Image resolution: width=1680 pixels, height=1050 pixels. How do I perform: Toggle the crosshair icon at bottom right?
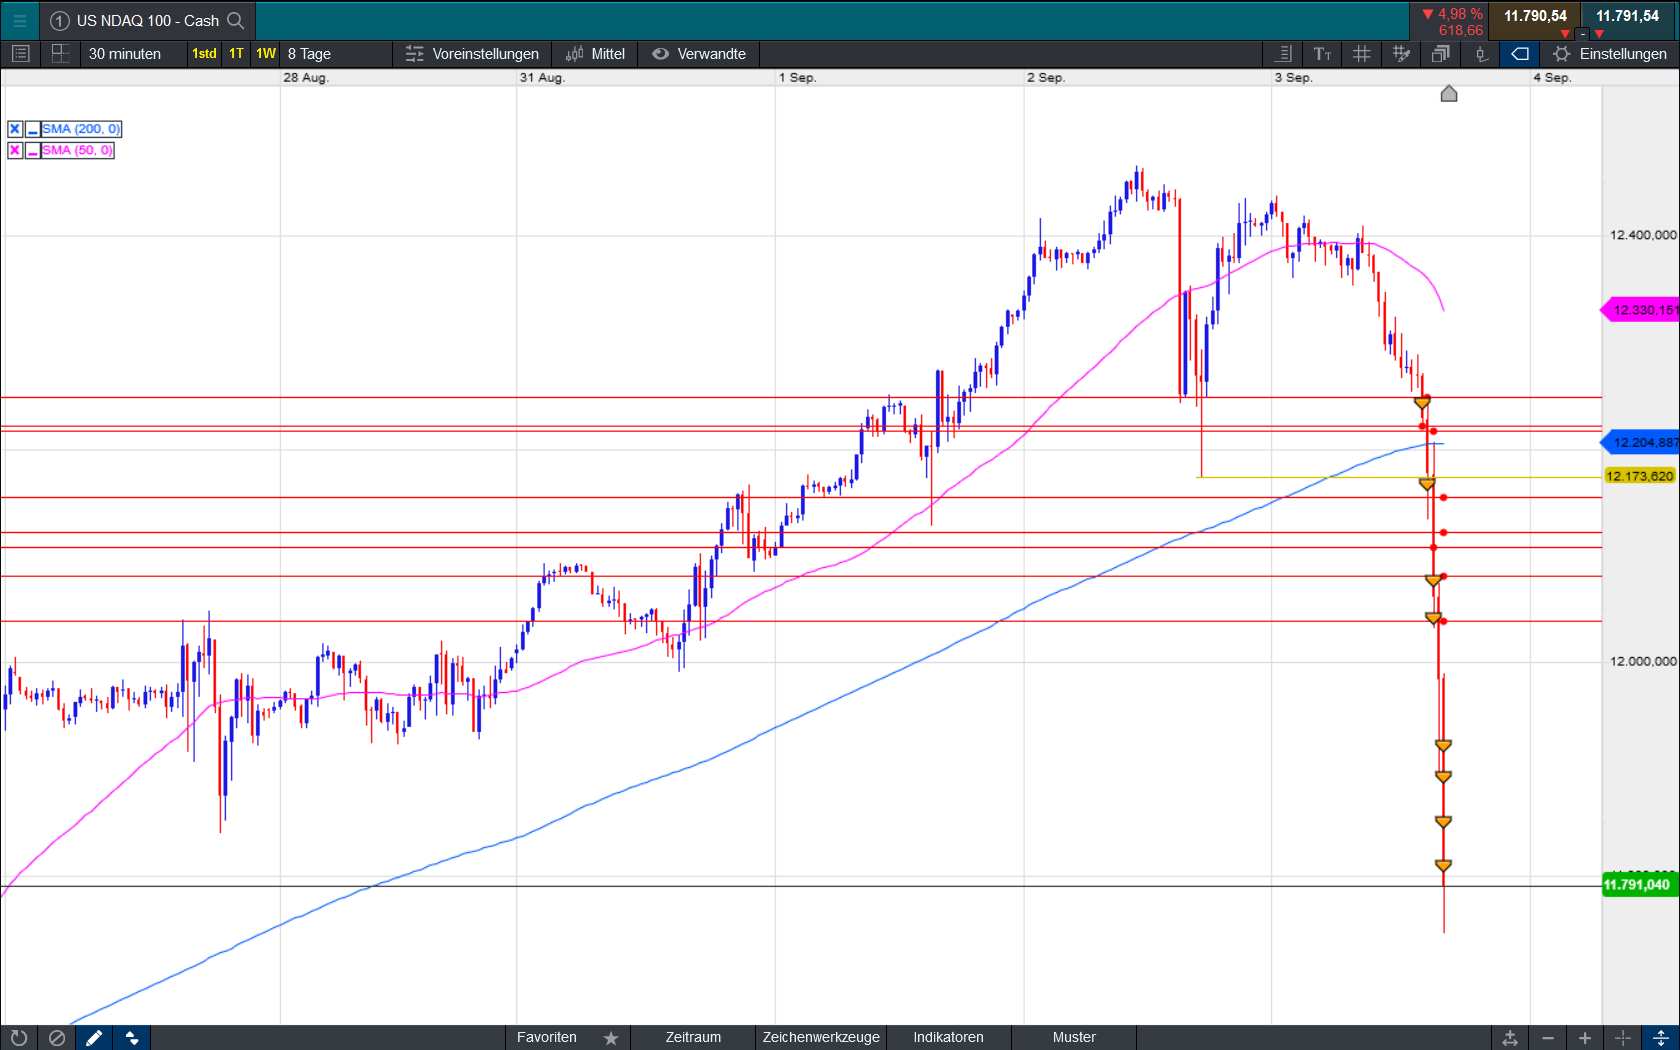pyautogui.click(x=1623, y=1038)
